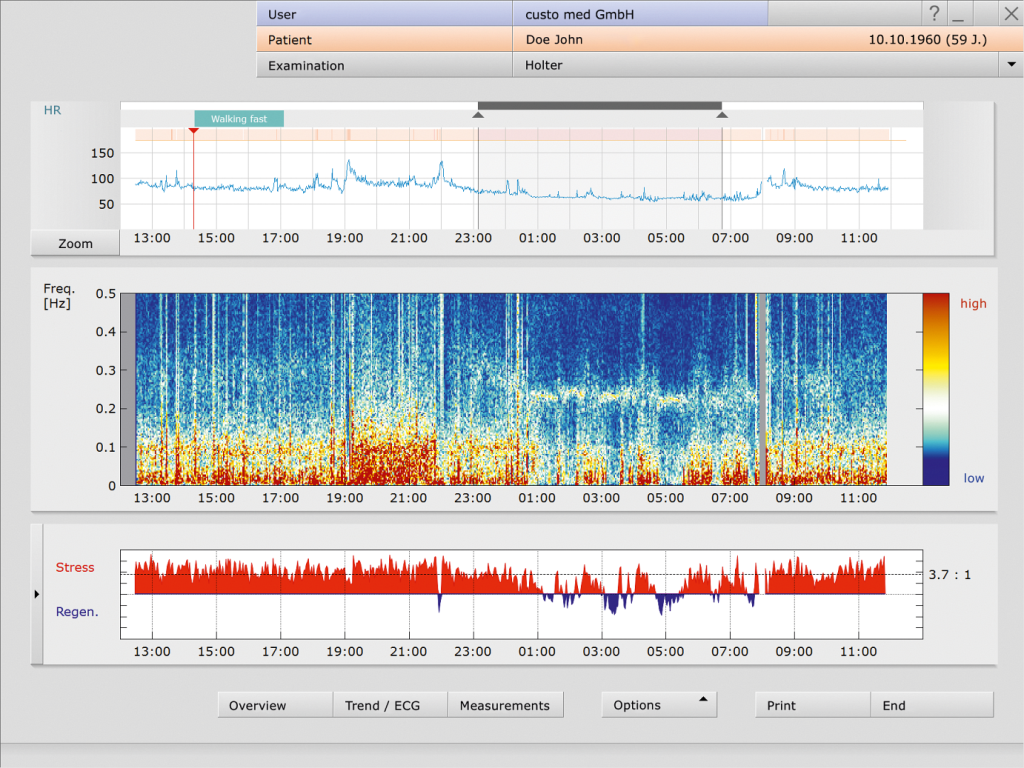The height and width of the screenshot is (768, 1024).
Task: Open the Options pop-up menu
Action: pyautogui.click(x=659, y=705)
